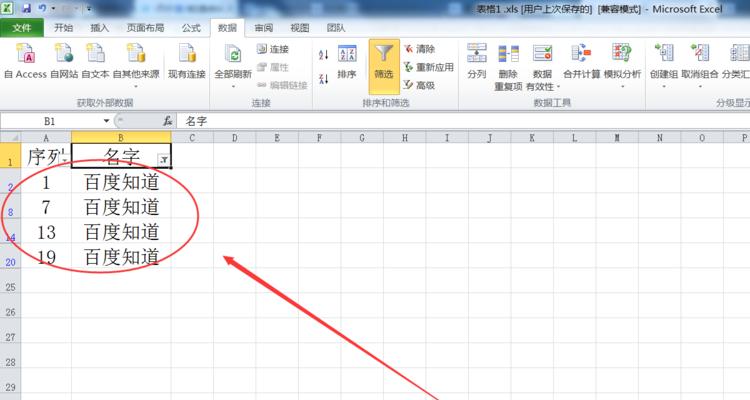The width and height of the screenshot is (750, 400).
Task: Import data from website (自网站)
Action: pyautogui.click(x=64, y=61)
